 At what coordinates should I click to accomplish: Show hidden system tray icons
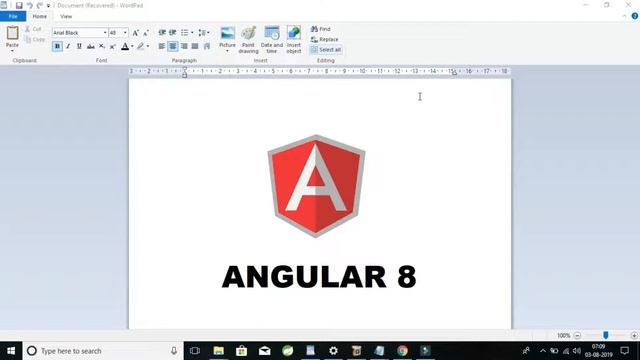[x=542, y=351]
